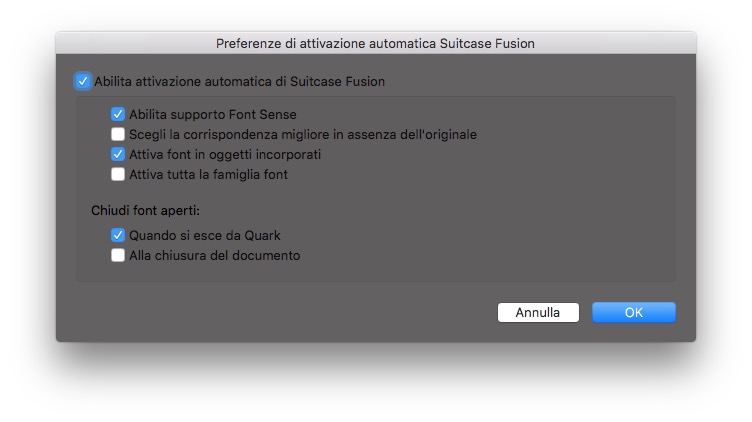Click the 'Chiudi font aperti:' section heading
Screen dimensions: 752x422
click(x=145, y=211)
